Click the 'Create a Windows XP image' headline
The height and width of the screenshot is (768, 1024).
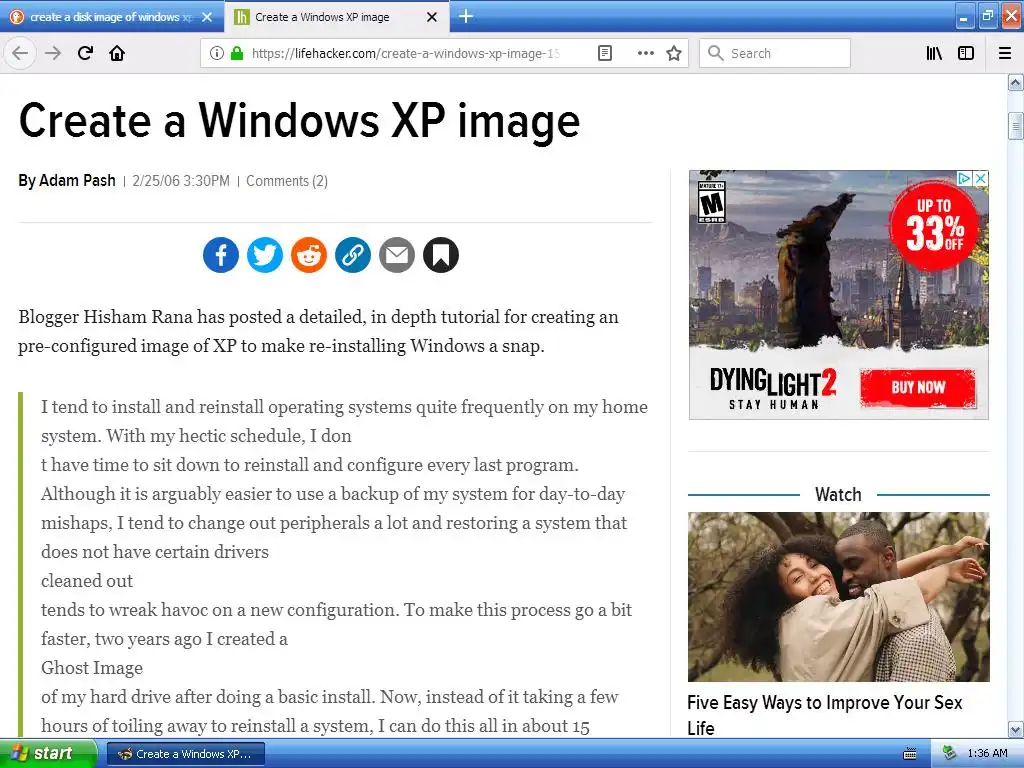299,121
